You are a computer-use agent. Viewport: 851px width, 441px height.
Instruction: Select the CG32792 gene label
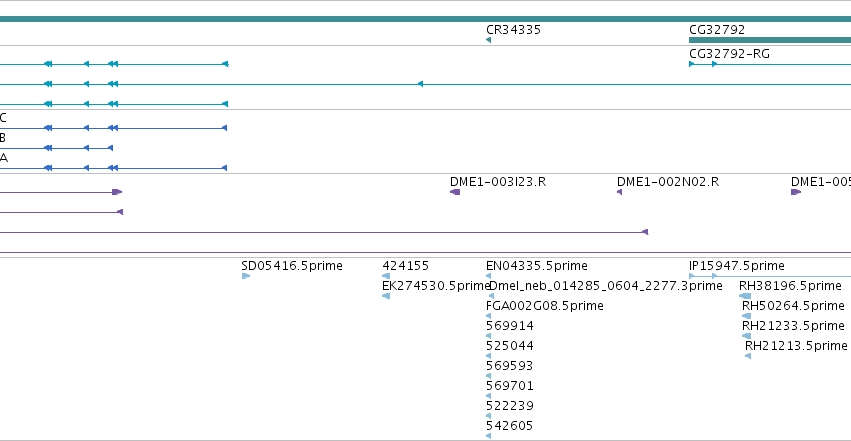pyautogui.click(x=717, y=30)
